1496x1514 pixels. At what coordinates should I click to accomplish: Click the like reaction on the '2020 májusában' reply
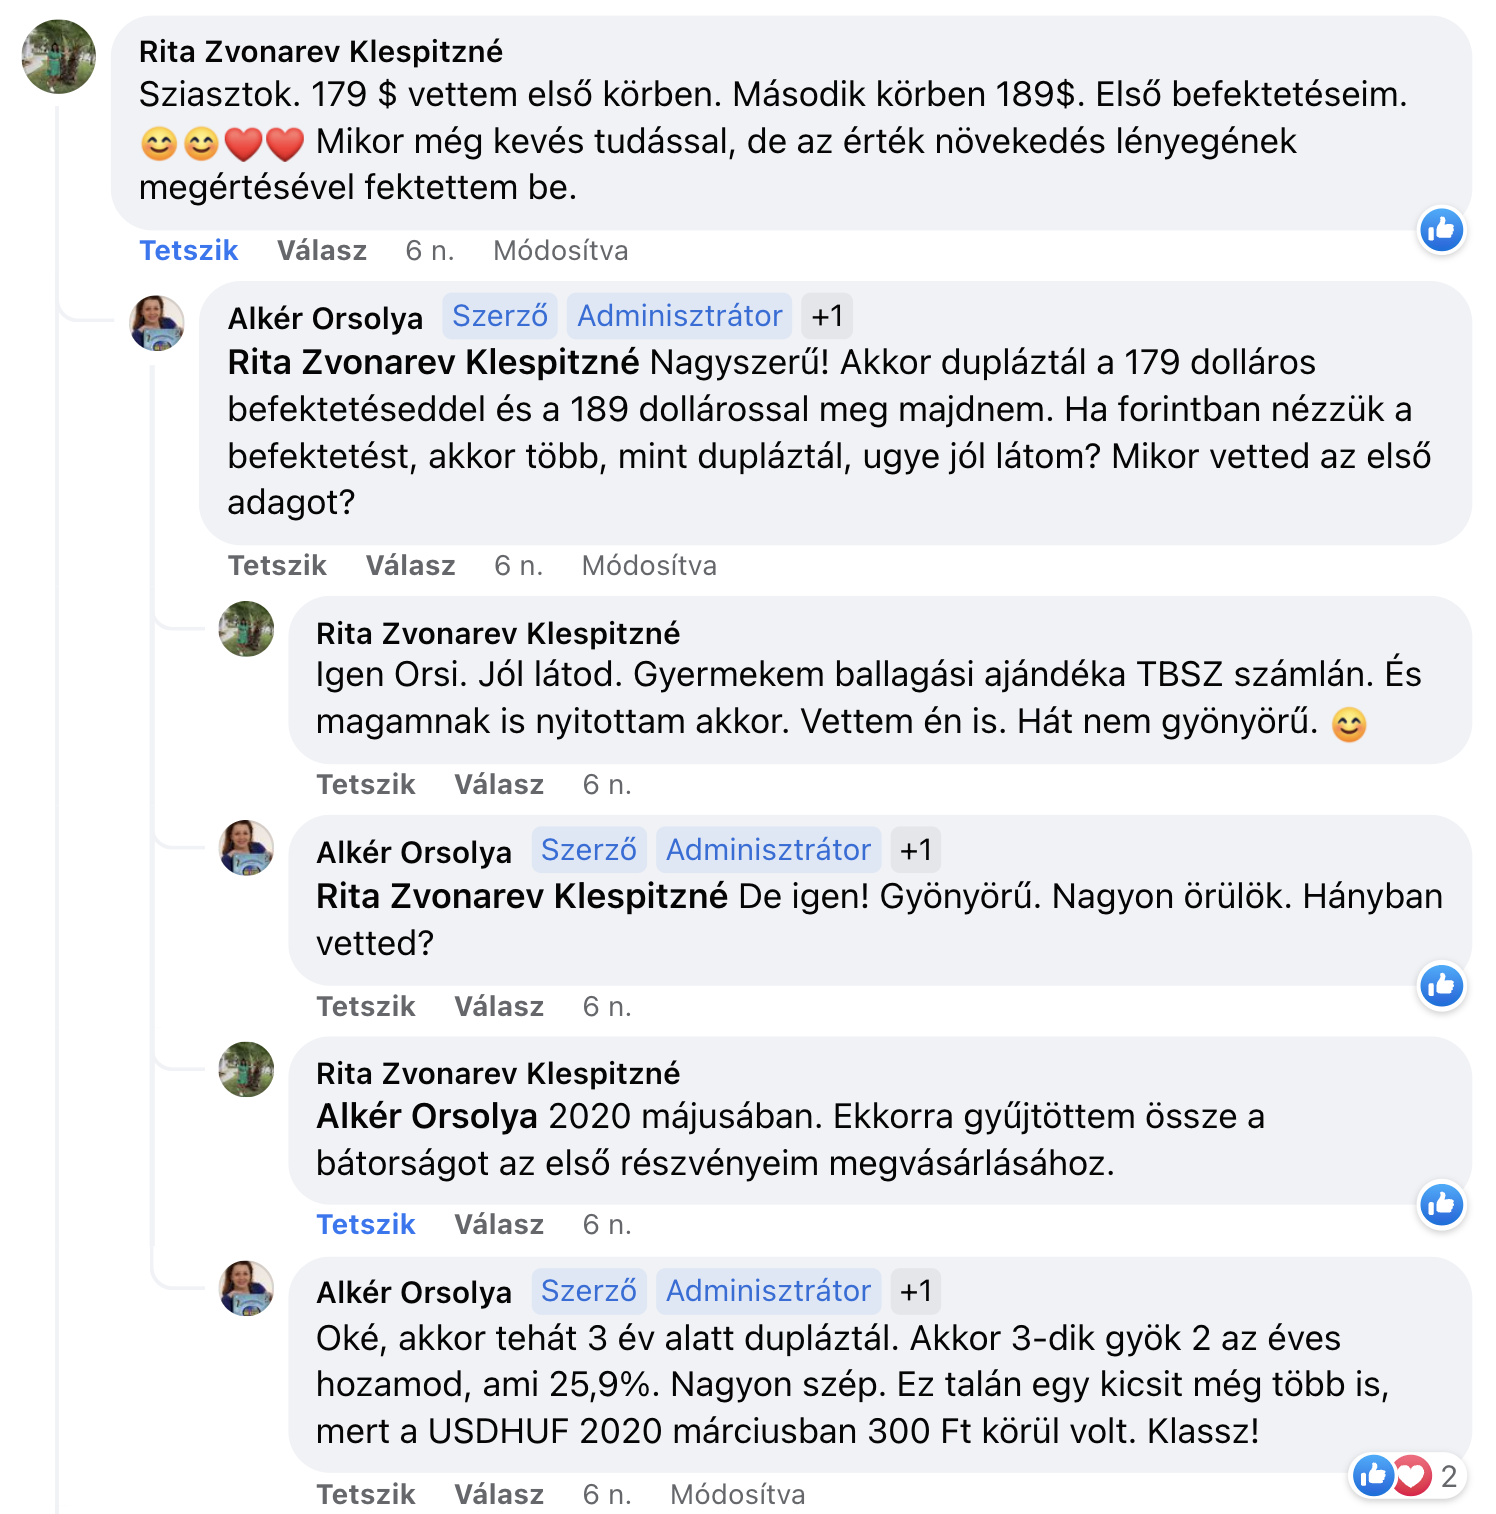1441,1205
